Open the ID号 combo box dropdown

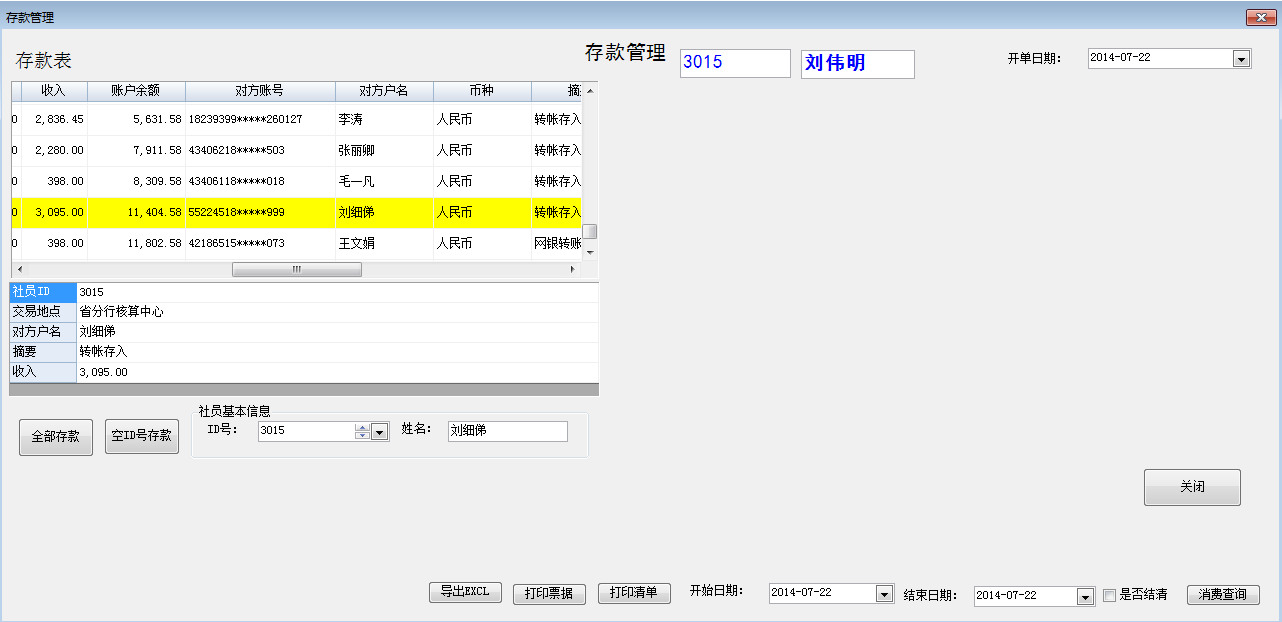click(x=379, y=432)
